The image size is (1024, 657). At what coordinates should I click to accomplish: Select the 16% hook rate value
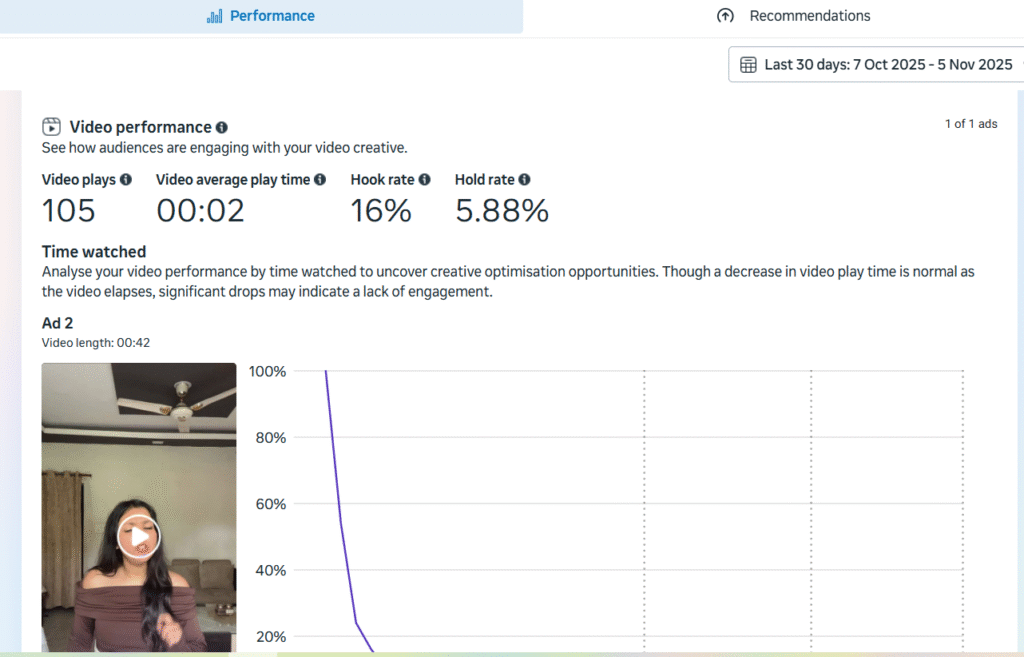point(381,211)
